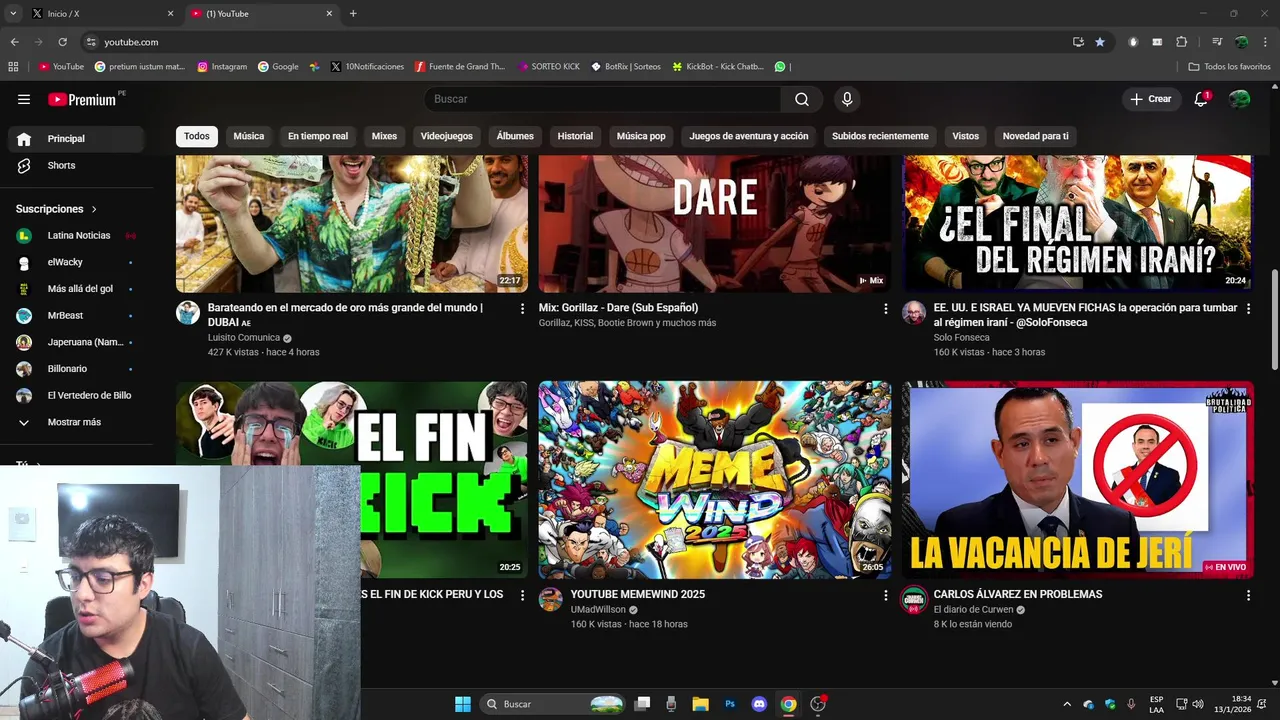This screenshot has width=1280, height=720.
Task: Open Solo Fonseca channel avatar
Action: 914,313
